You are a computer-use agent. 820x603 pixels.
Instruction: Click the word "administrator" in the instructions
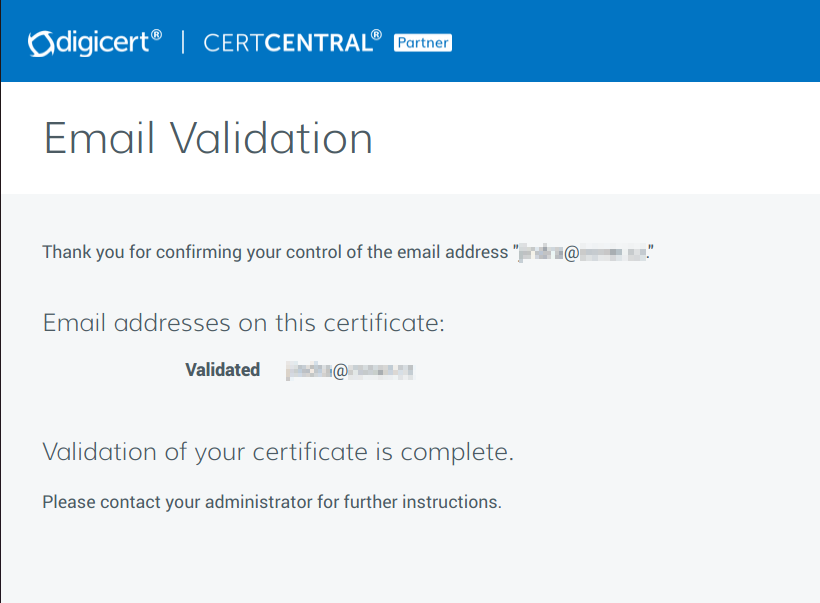[258, 502]
